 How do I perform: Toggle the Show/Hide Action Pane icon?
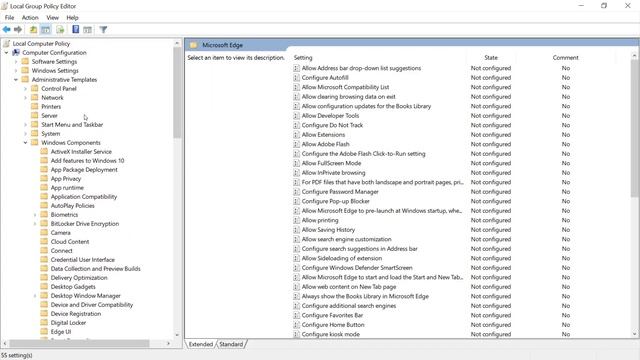tap(87, 29)
